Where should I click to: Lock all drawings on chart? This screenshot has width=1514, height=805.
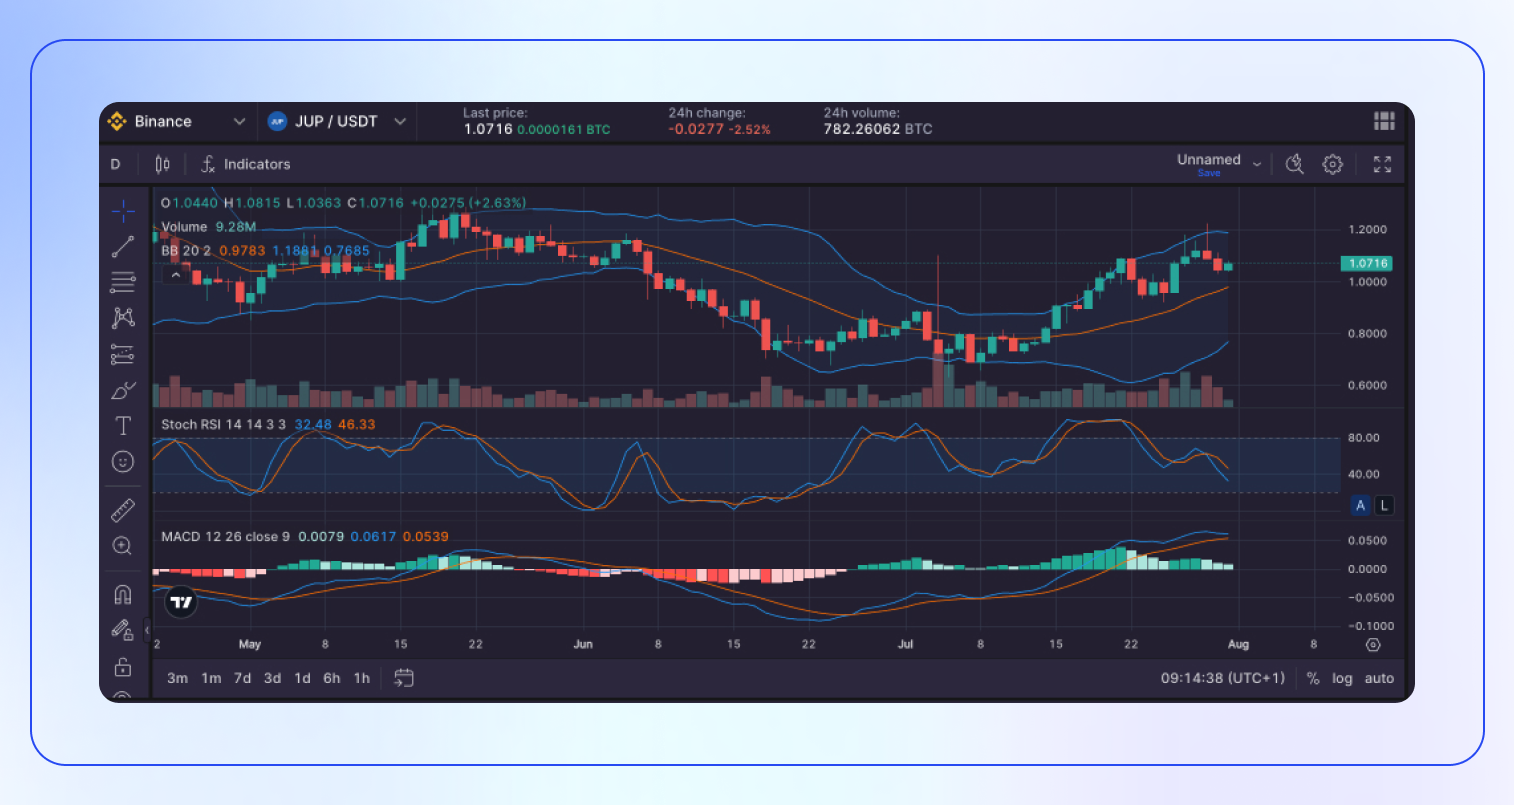tap(123, 666)
